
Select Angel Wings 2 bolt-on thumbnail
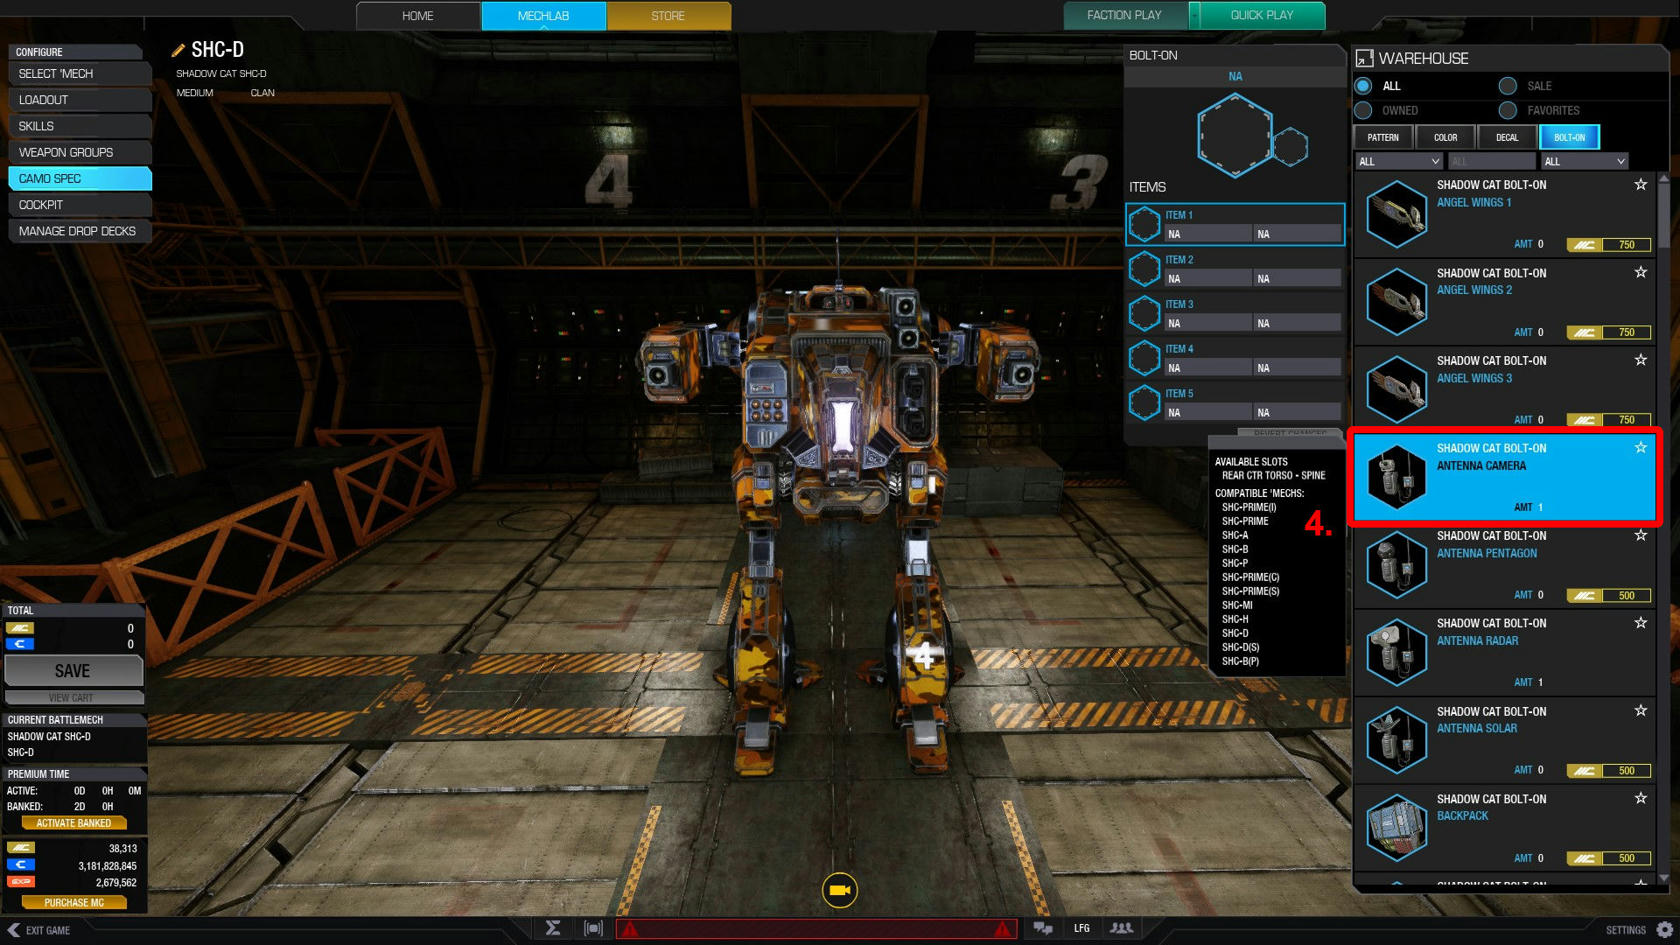click(1397, 302)
